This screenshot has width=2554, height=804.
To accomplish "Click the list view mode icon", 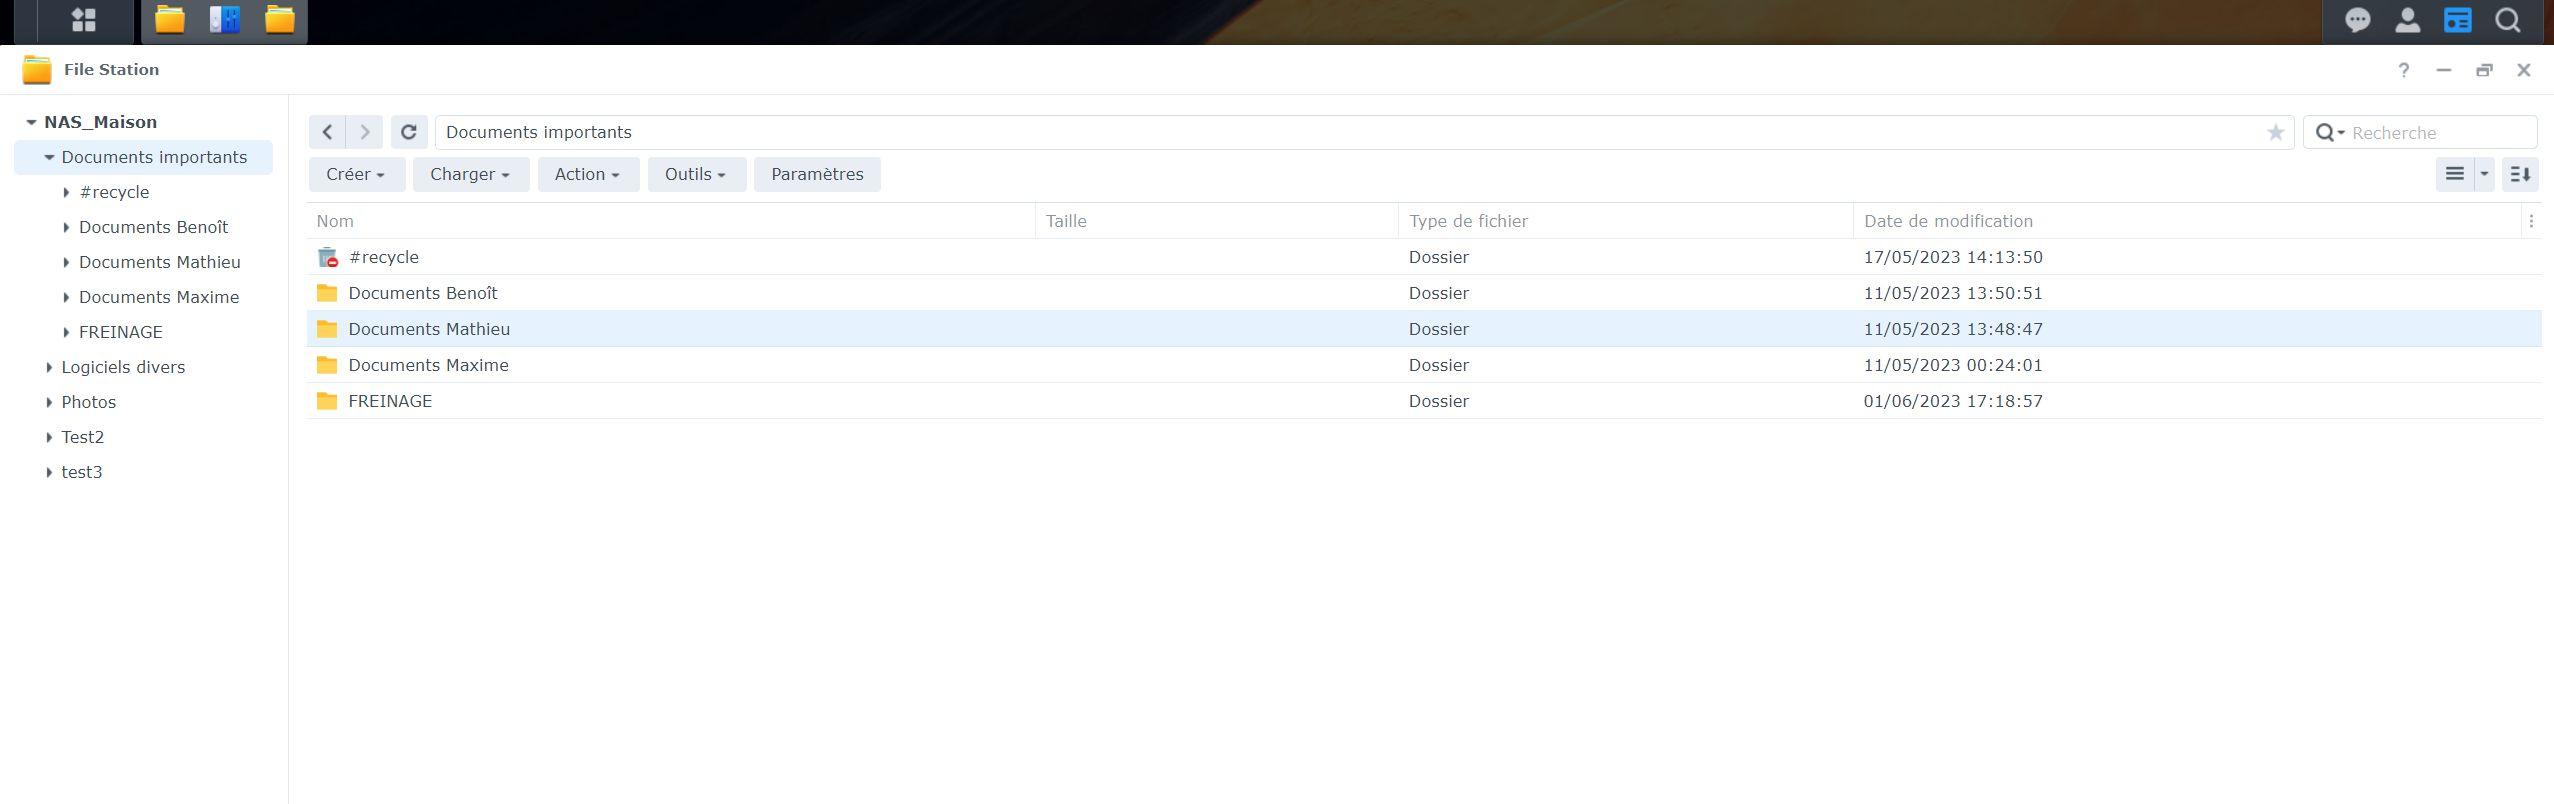I will coord(2455,174).
